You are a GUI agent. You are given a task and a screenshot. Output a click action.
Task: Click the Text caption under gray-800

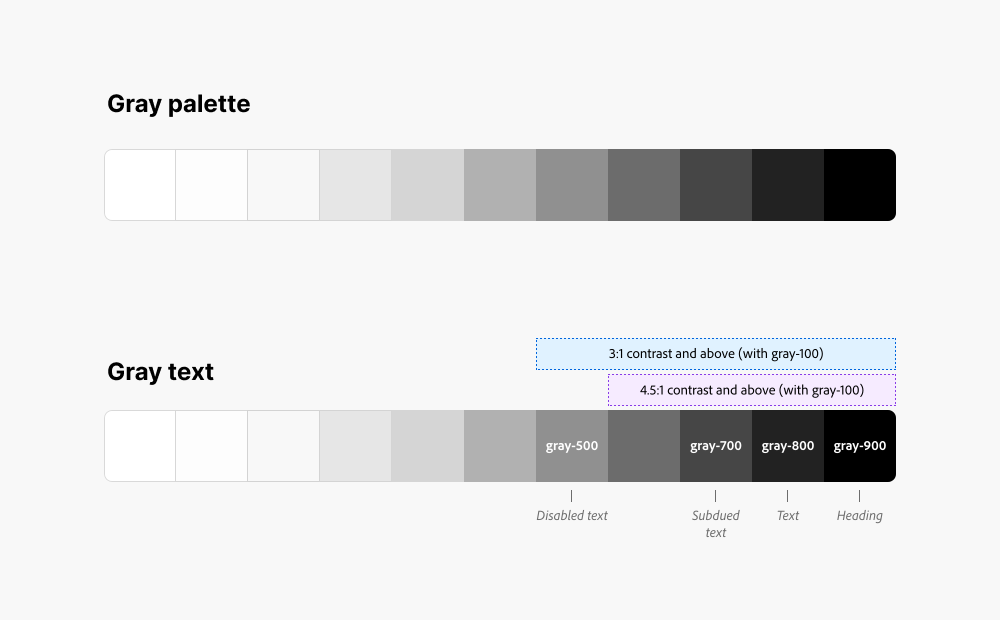point(788,515)
